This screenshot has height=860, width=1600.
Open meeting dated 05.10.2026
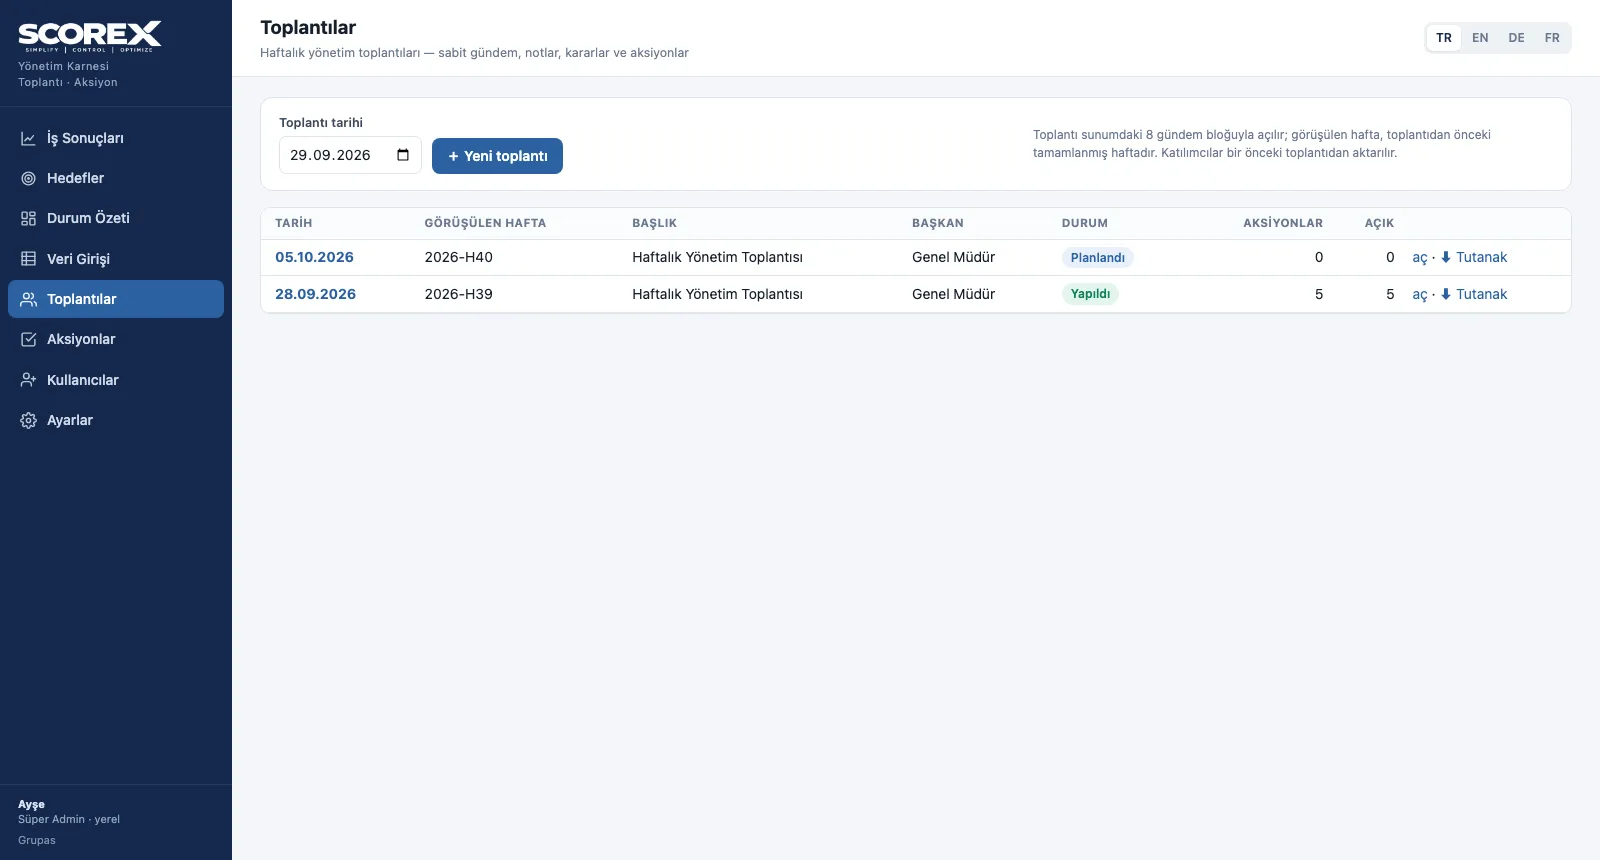(314, 257)
